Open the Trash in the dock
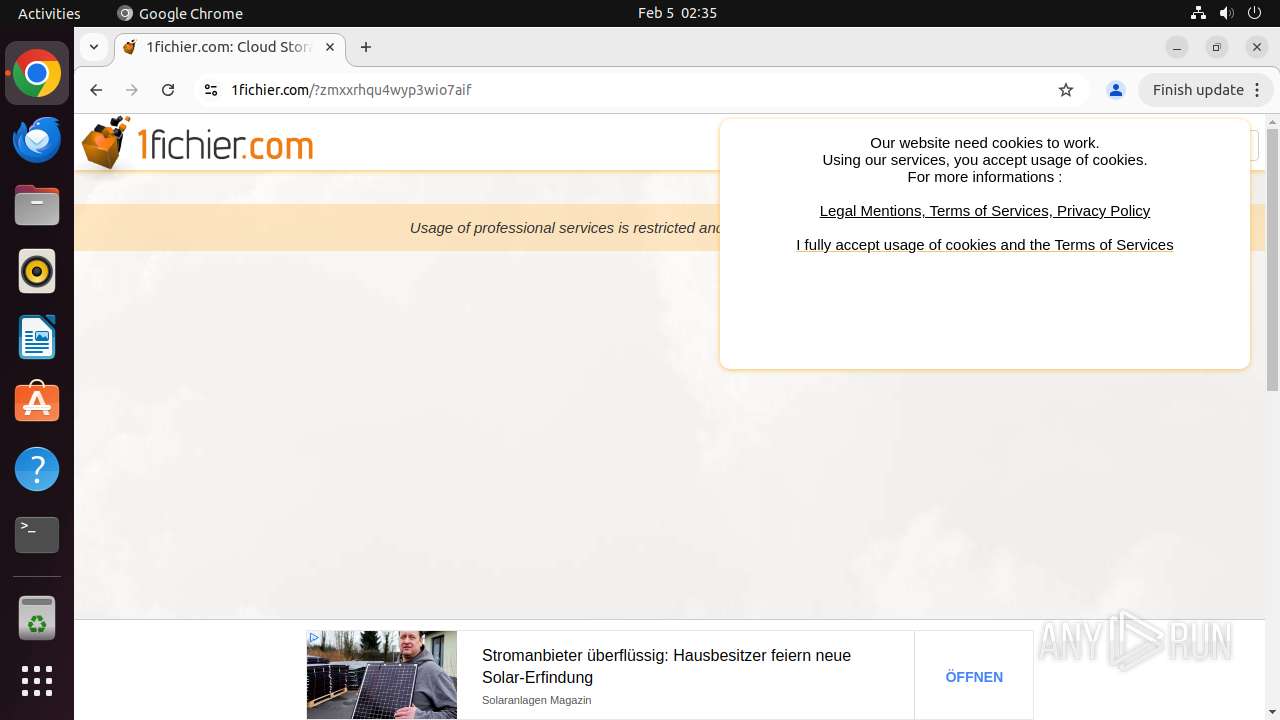This screenshot has height=720, width=1280. [x=37, y=618]
